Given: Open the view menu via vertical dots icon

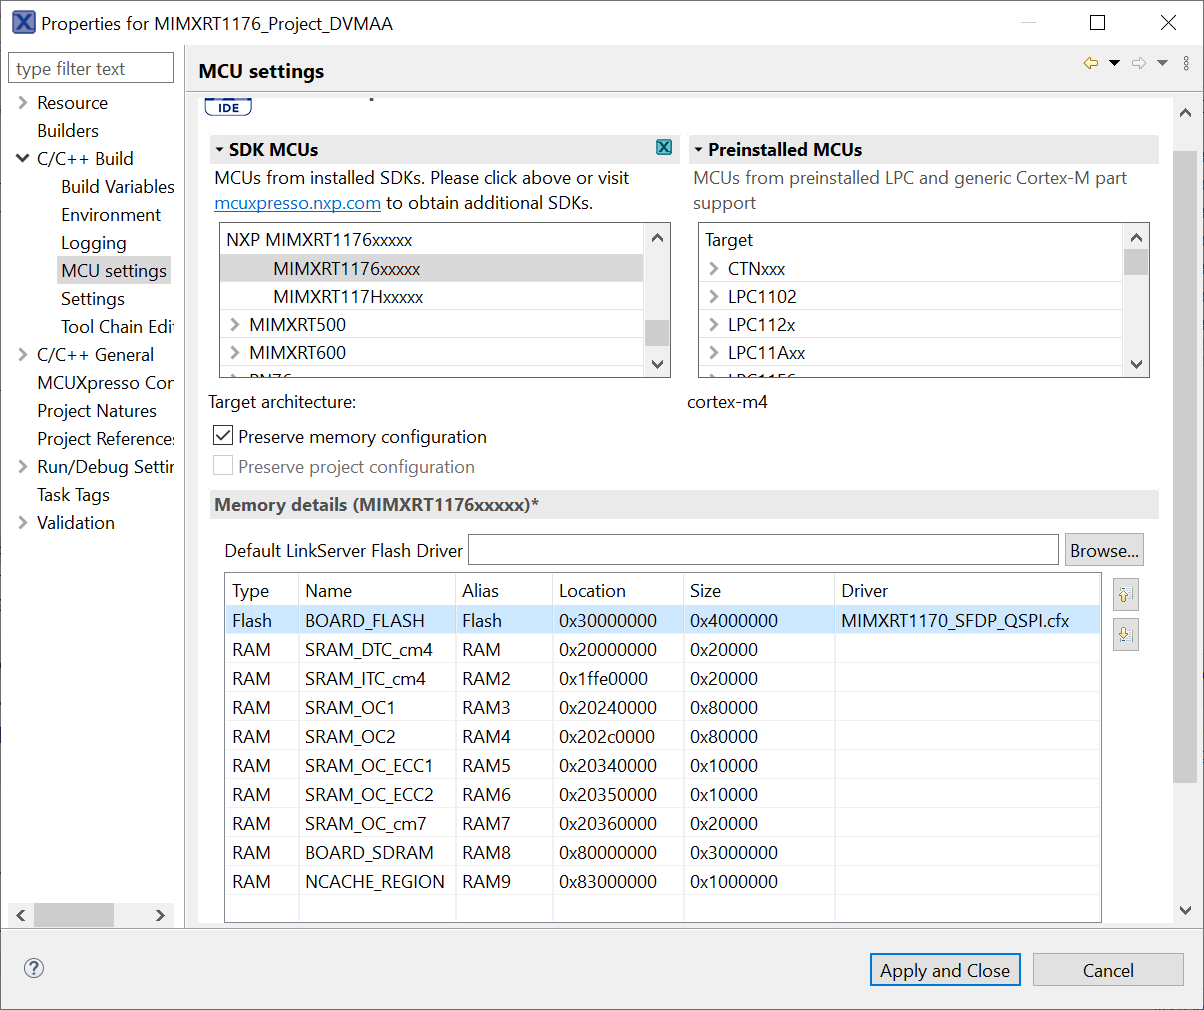Looking at the screenshot, I should coord(1188,63).
